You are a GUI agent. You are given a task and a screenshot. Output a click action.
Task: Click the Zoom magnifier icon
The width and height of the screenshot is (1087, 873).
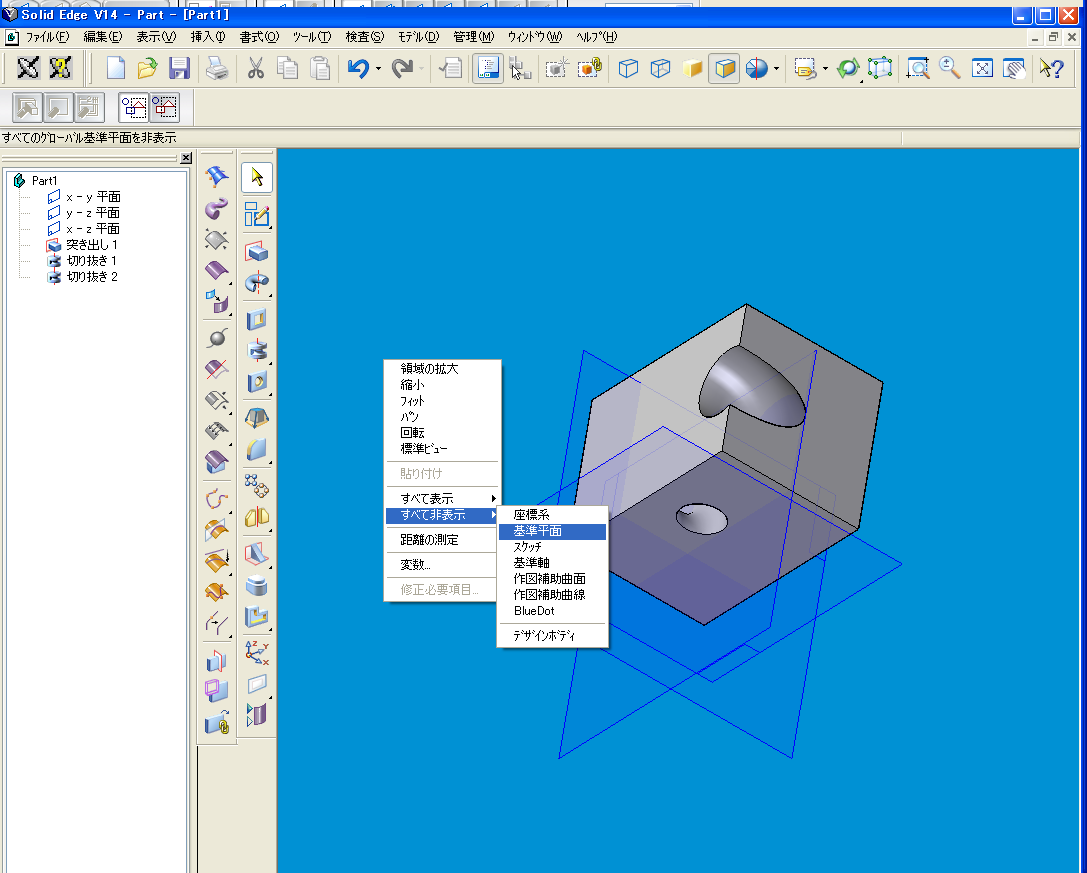(x=950, y=68)
